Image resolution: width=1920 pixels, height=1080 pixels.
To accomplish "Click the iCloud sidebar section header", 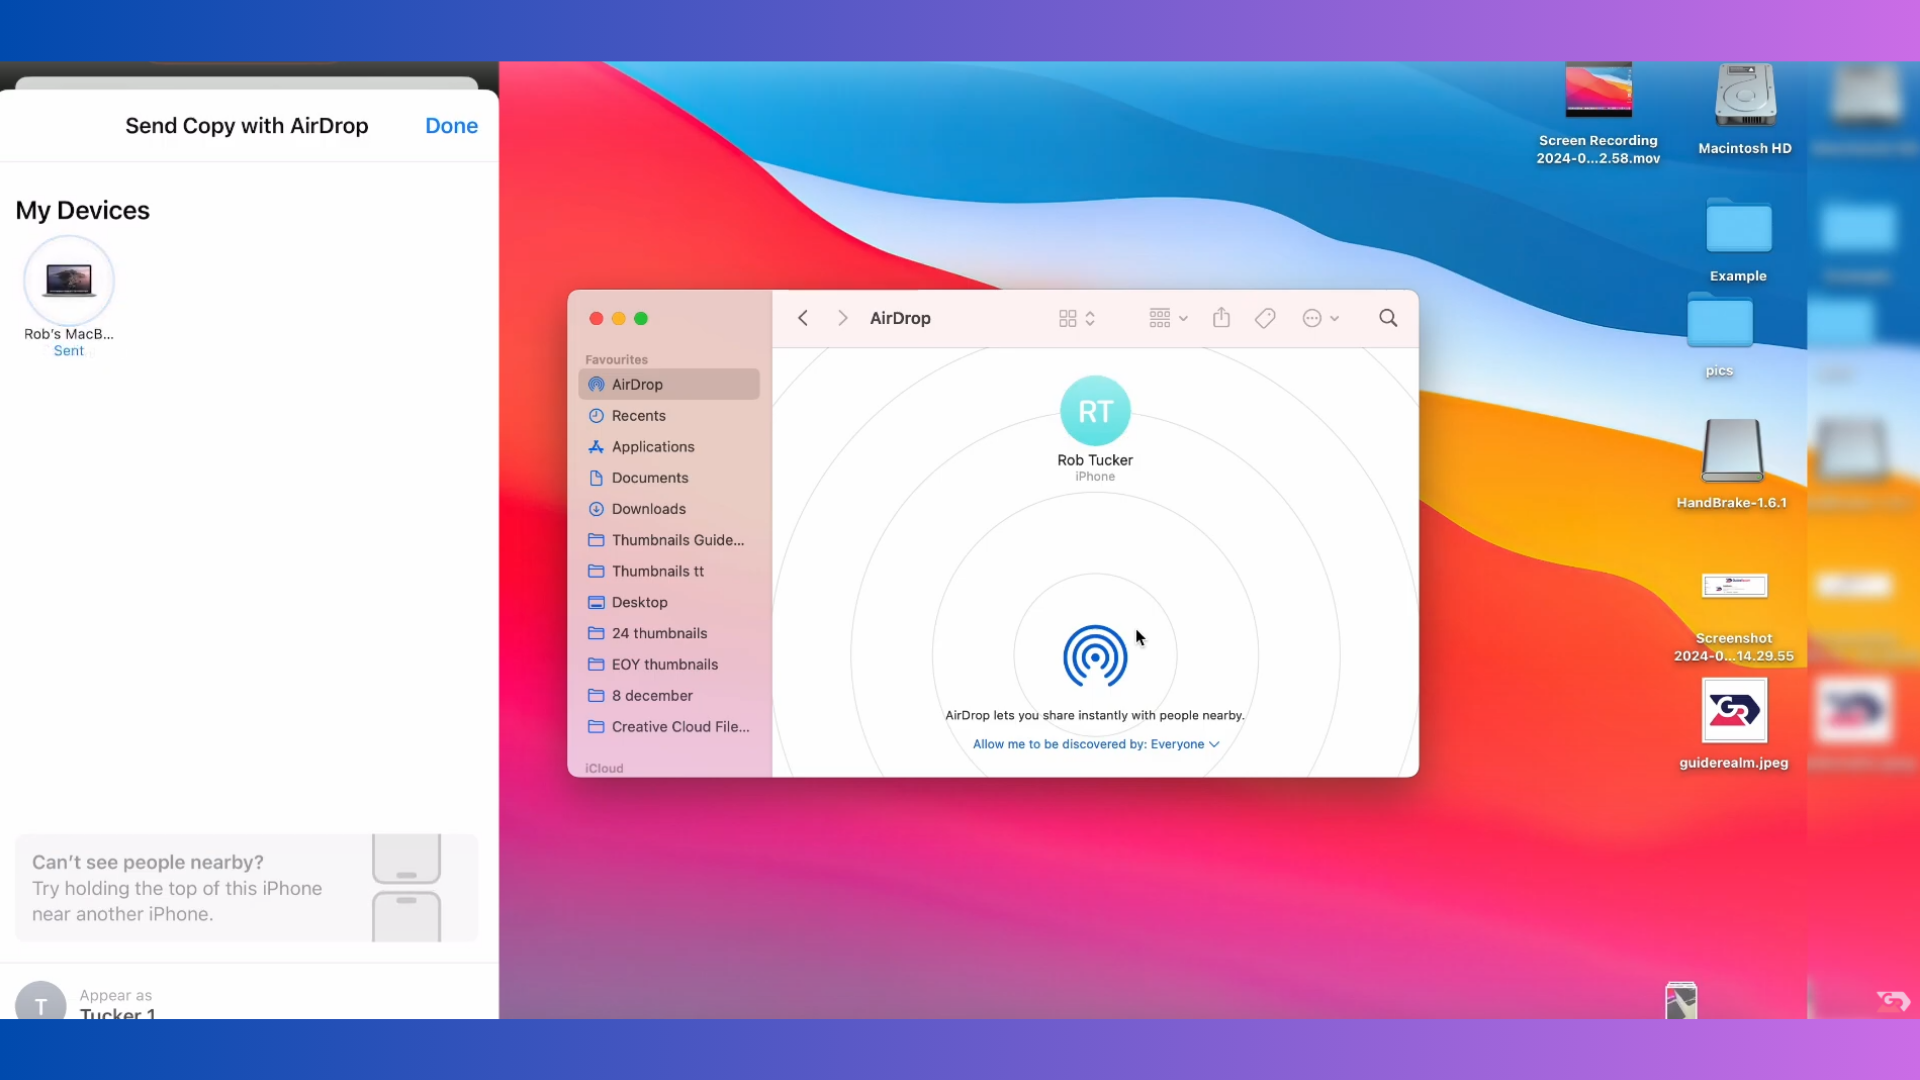I will click(x=604, y=768).
